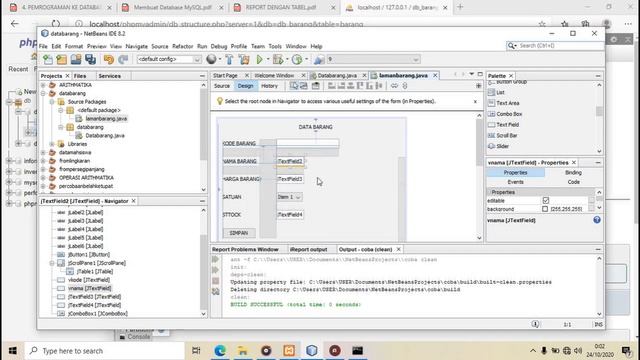Viewport: 640px width, 360px height.
Task: Rerun the build with the Output panel's green arrow
Action: point(216,260)
